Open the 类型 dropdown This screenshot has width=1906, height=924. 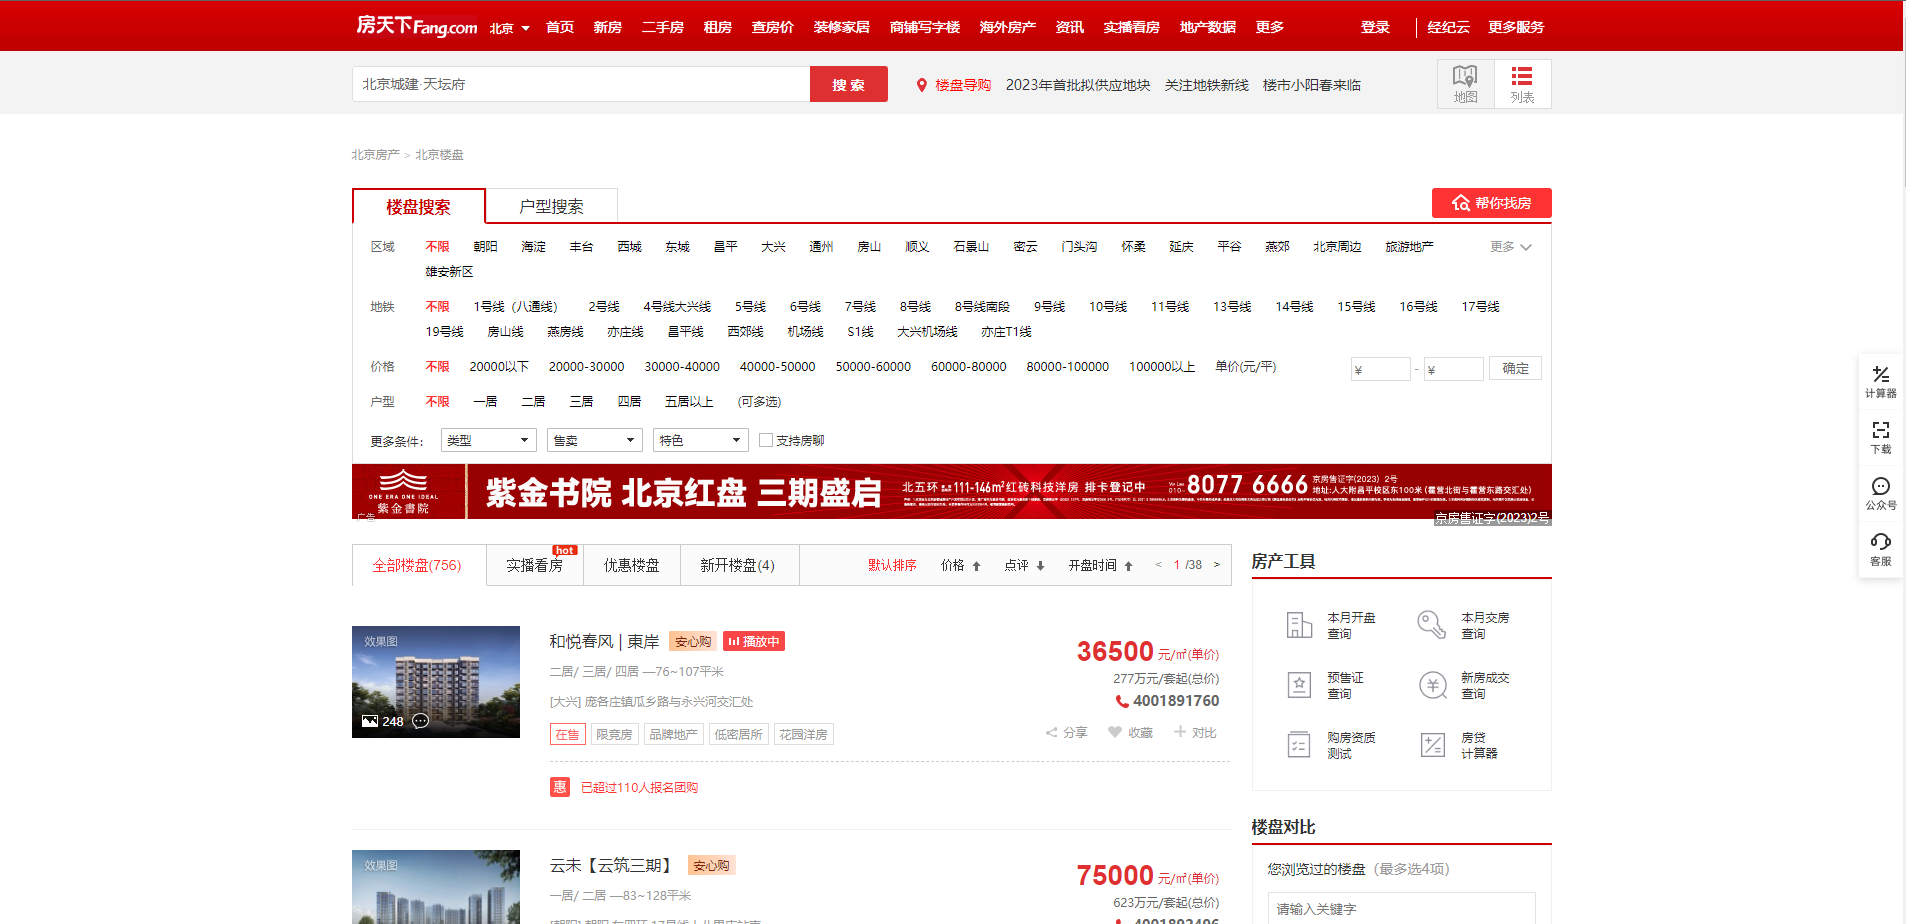point(488,440)
